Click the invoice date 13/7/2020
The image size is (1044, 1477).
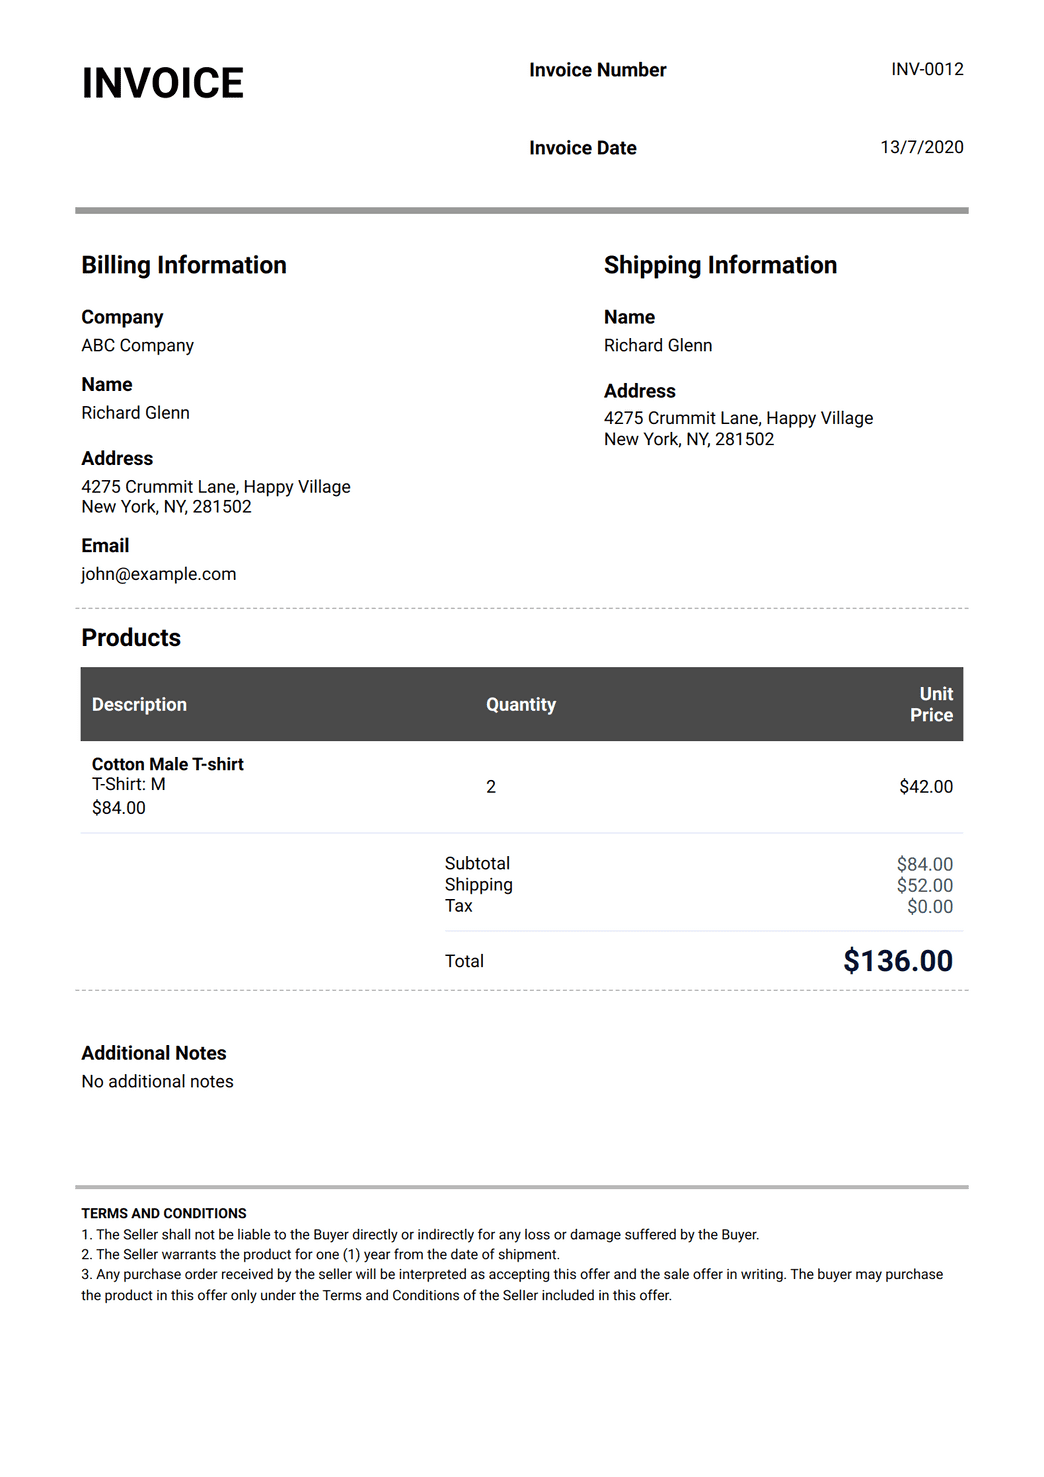point(921,147)
